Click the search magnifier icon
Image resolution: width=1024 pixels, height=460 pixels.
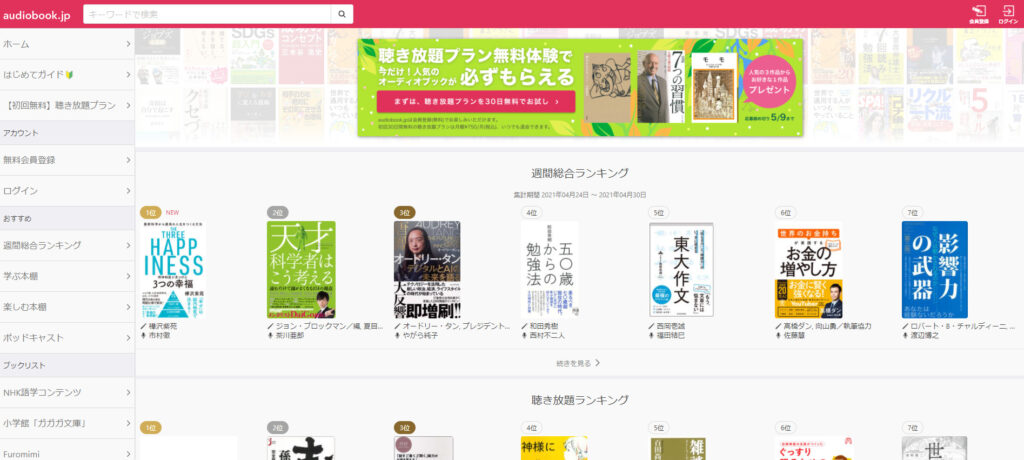click(342, 14)
